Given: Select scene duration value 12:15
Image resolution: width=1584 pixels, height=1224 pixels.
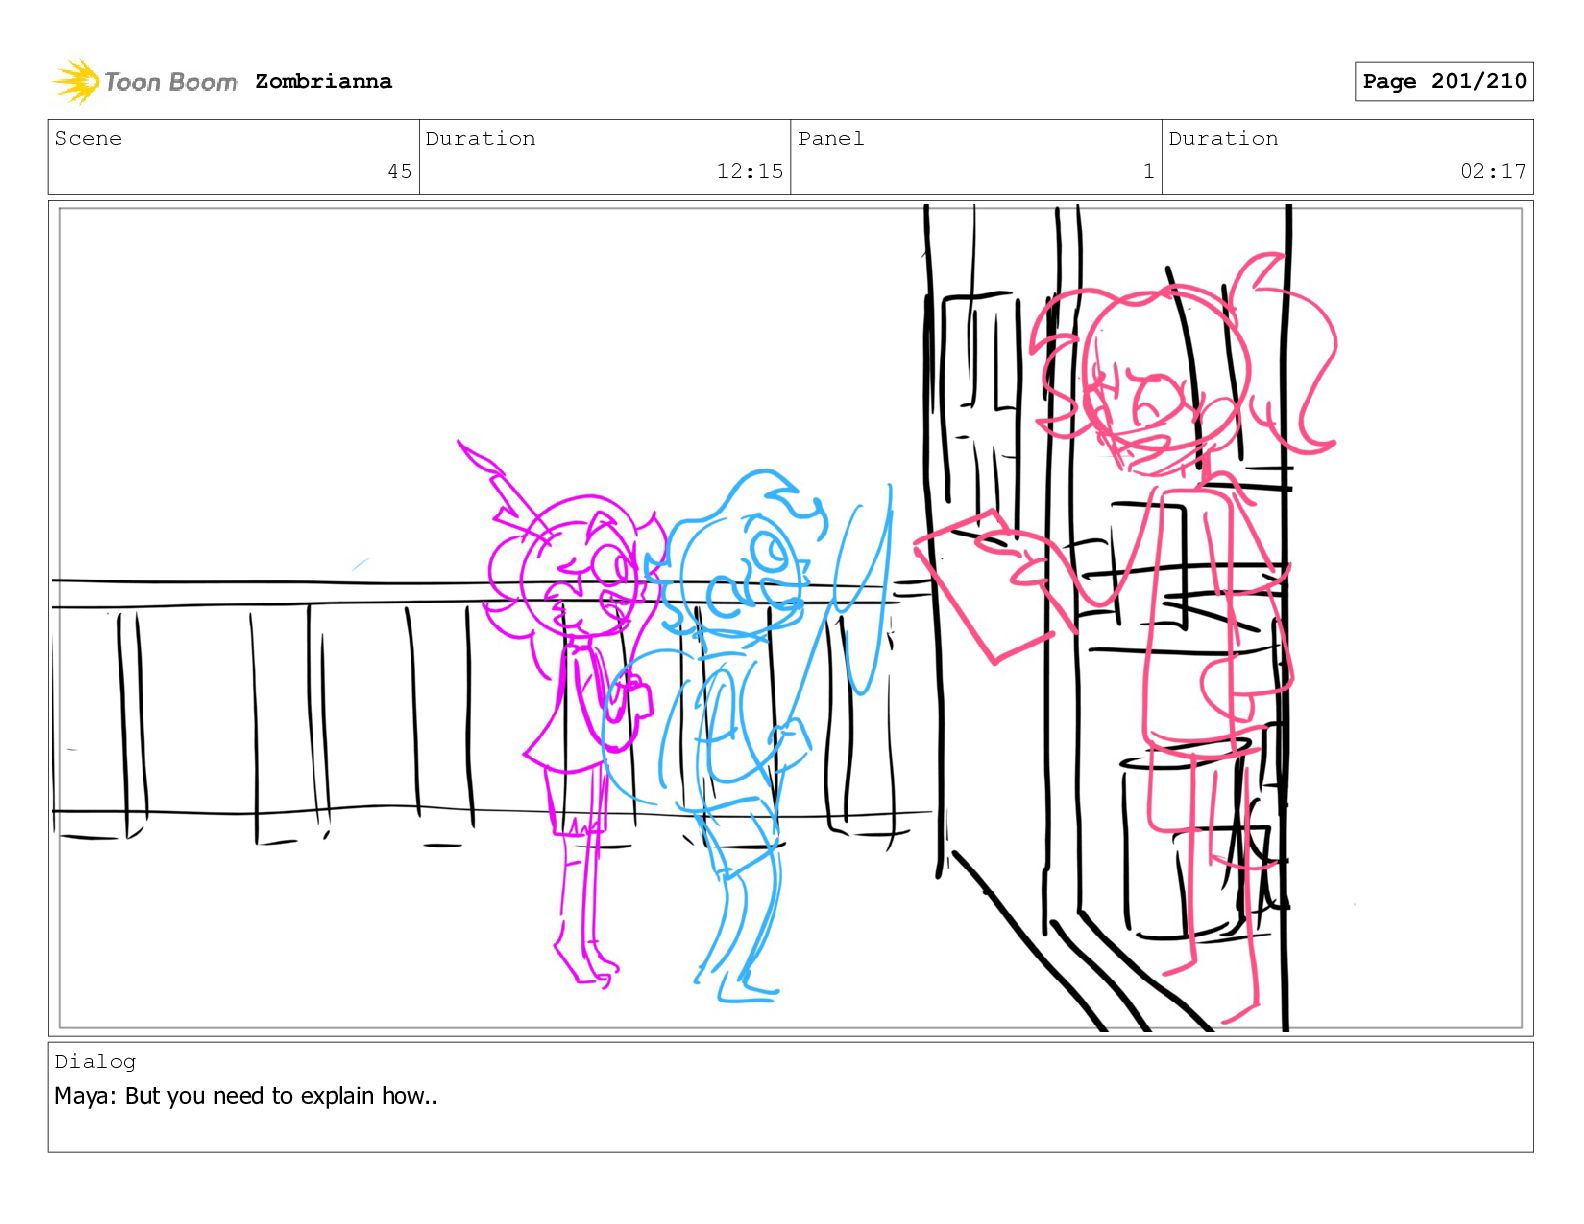Looking at the screenshot, I should [750, 171].
